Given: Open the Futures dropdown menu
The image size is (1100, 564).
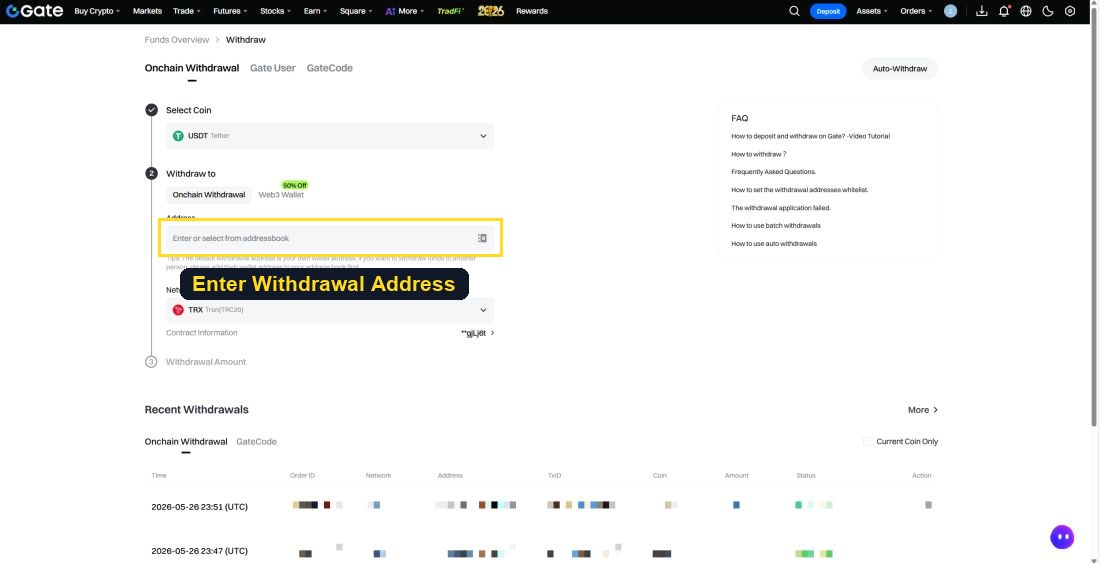Looking at the screenshot, I should (230, 11).
